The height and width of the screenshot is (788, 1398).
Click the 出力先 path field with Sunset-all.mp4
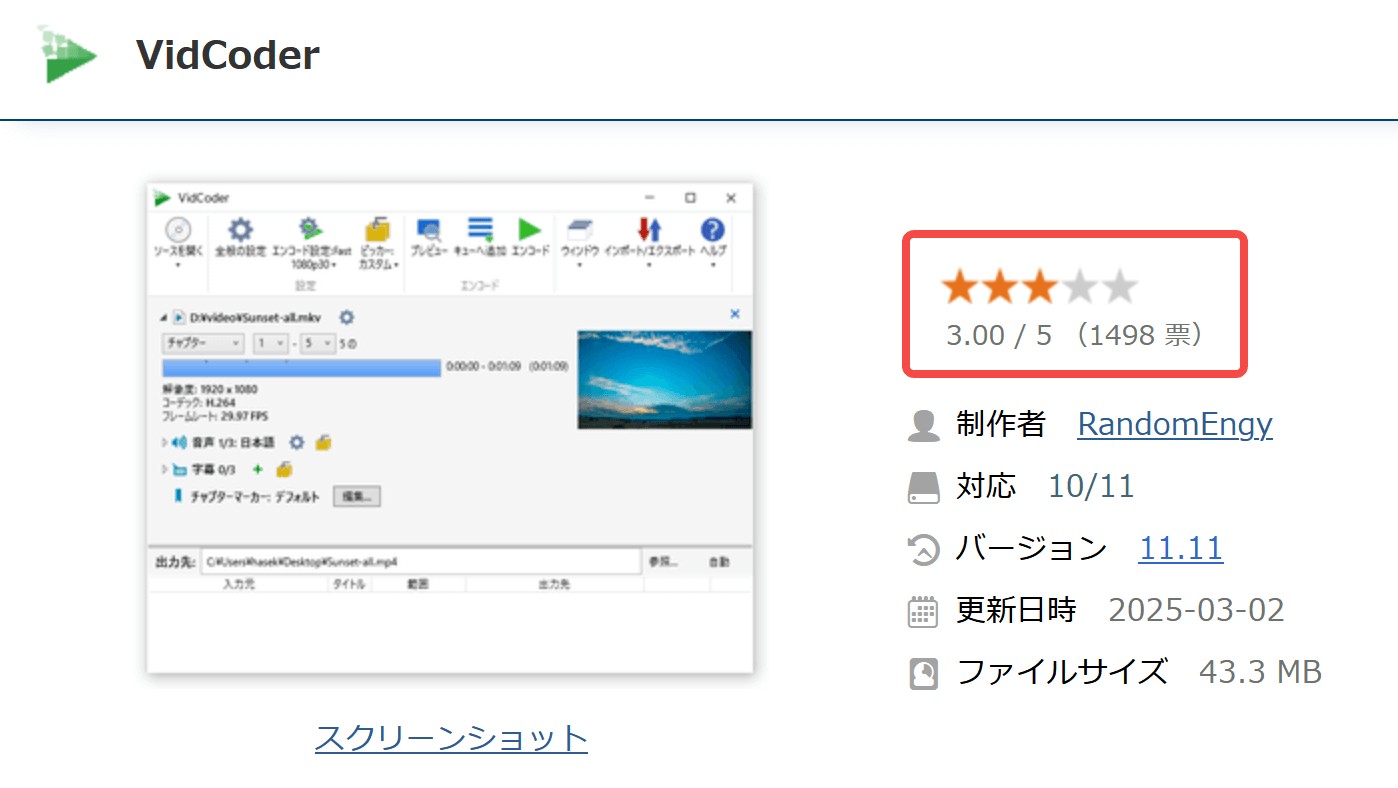tap(420, 562)
